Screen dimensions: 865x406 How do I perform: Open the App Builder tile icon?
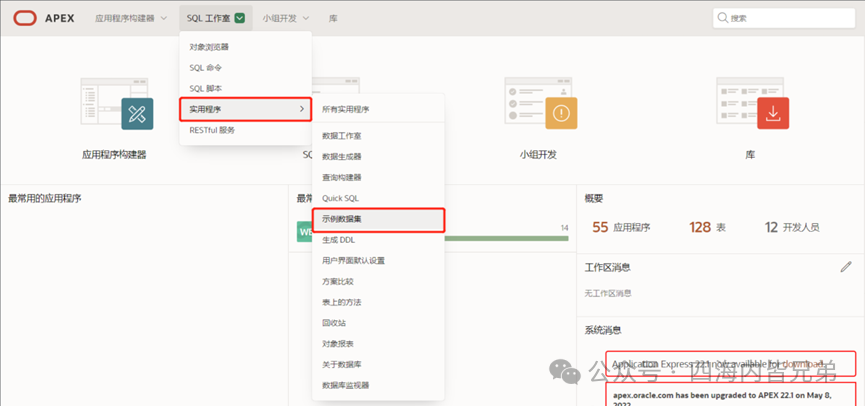[x=117, y=103]
